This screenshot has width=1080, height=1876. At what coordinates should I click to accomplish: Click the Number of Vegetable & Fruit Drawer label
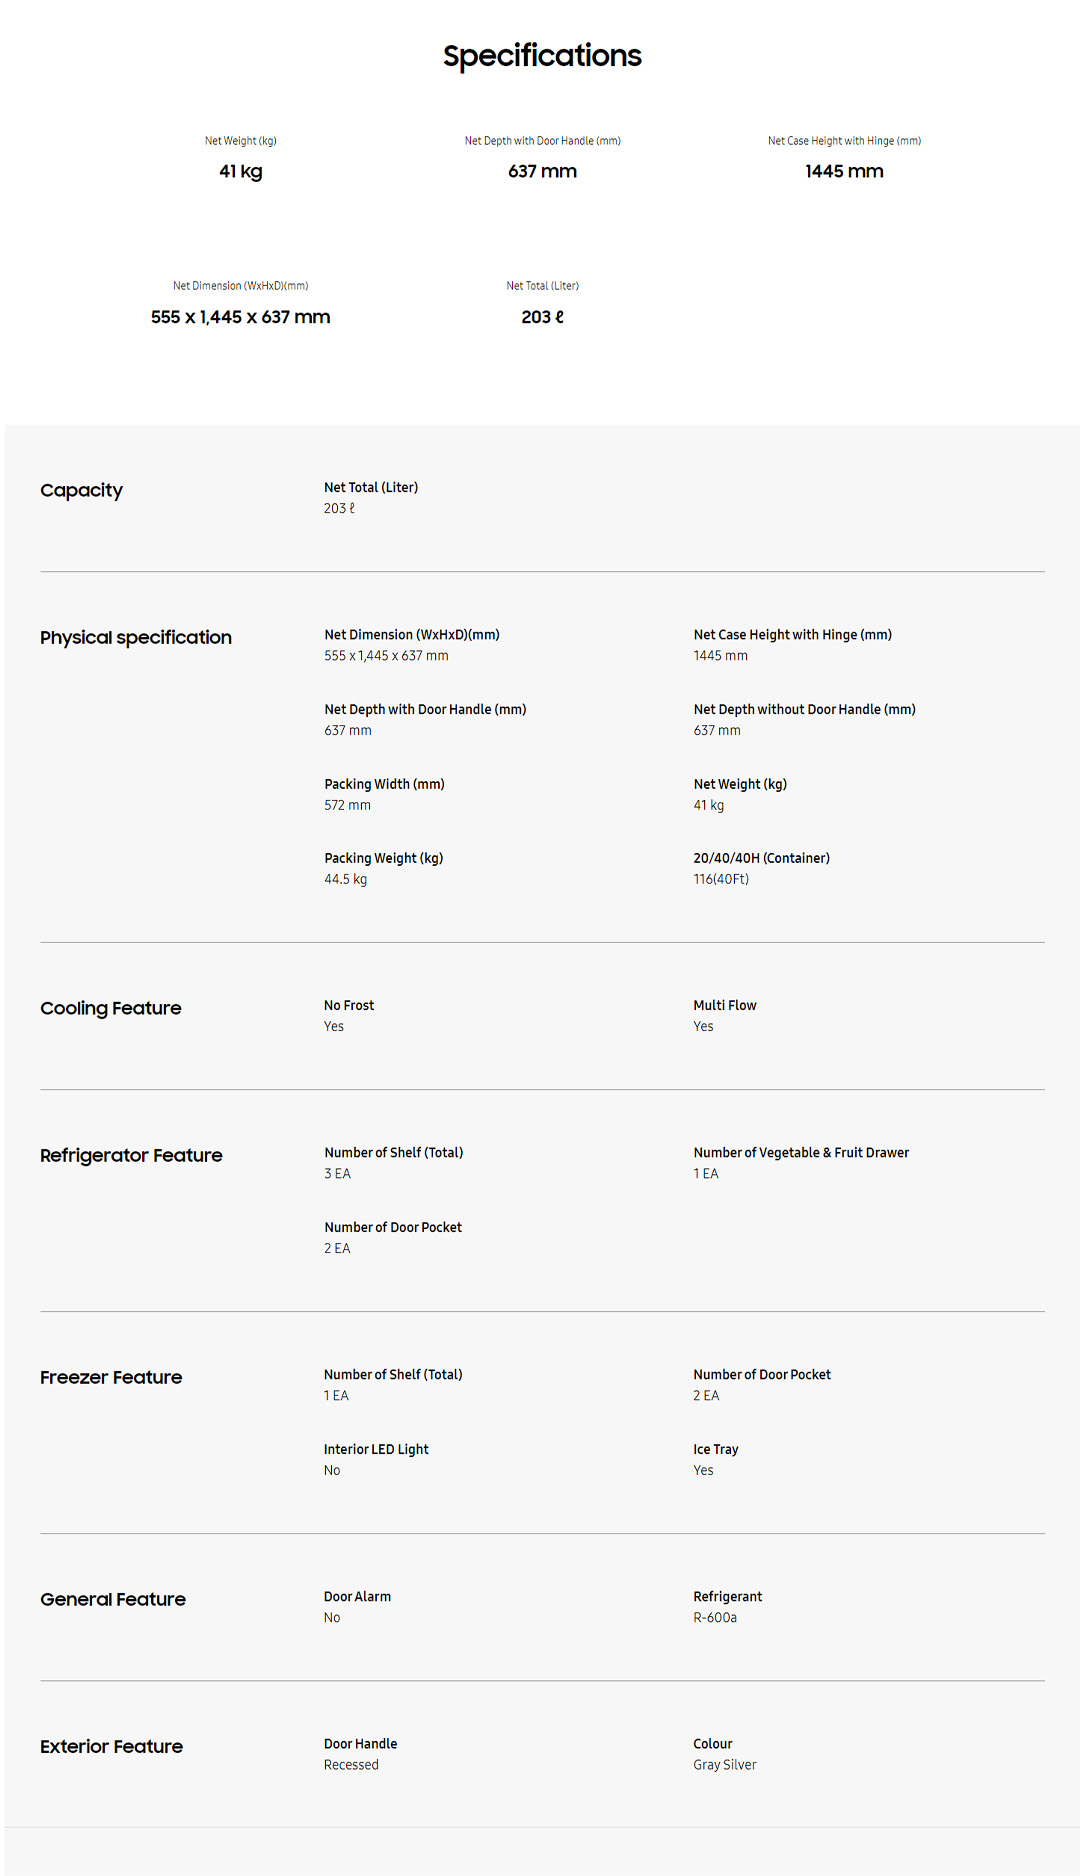[x=801, y=1152]
